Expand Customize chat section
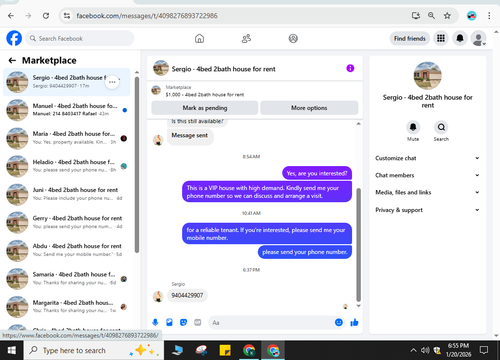Viewport: 500px width, 360px height. click(427, 158)
